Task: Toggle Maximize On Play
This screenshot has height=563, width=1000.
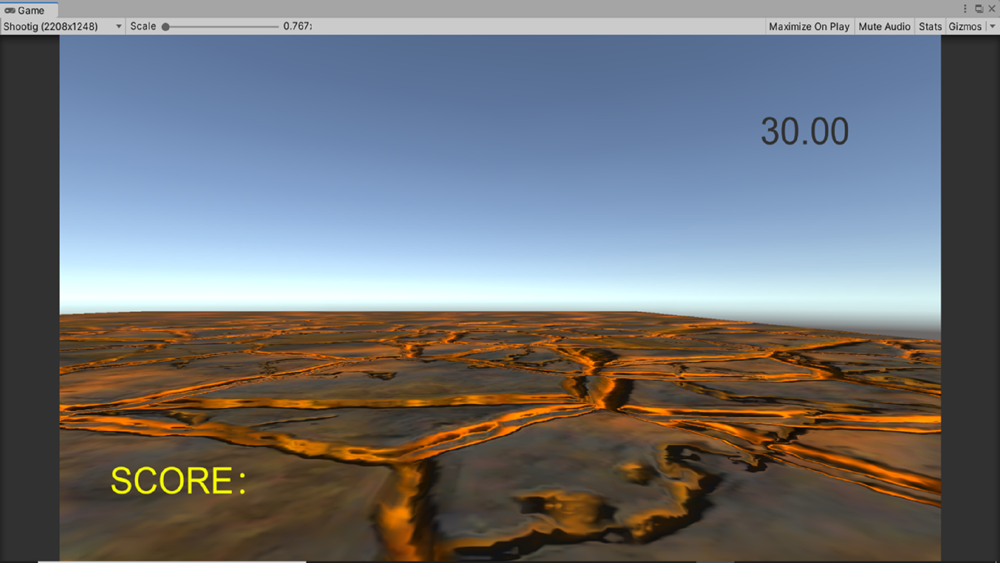Action: click(809, 26)
